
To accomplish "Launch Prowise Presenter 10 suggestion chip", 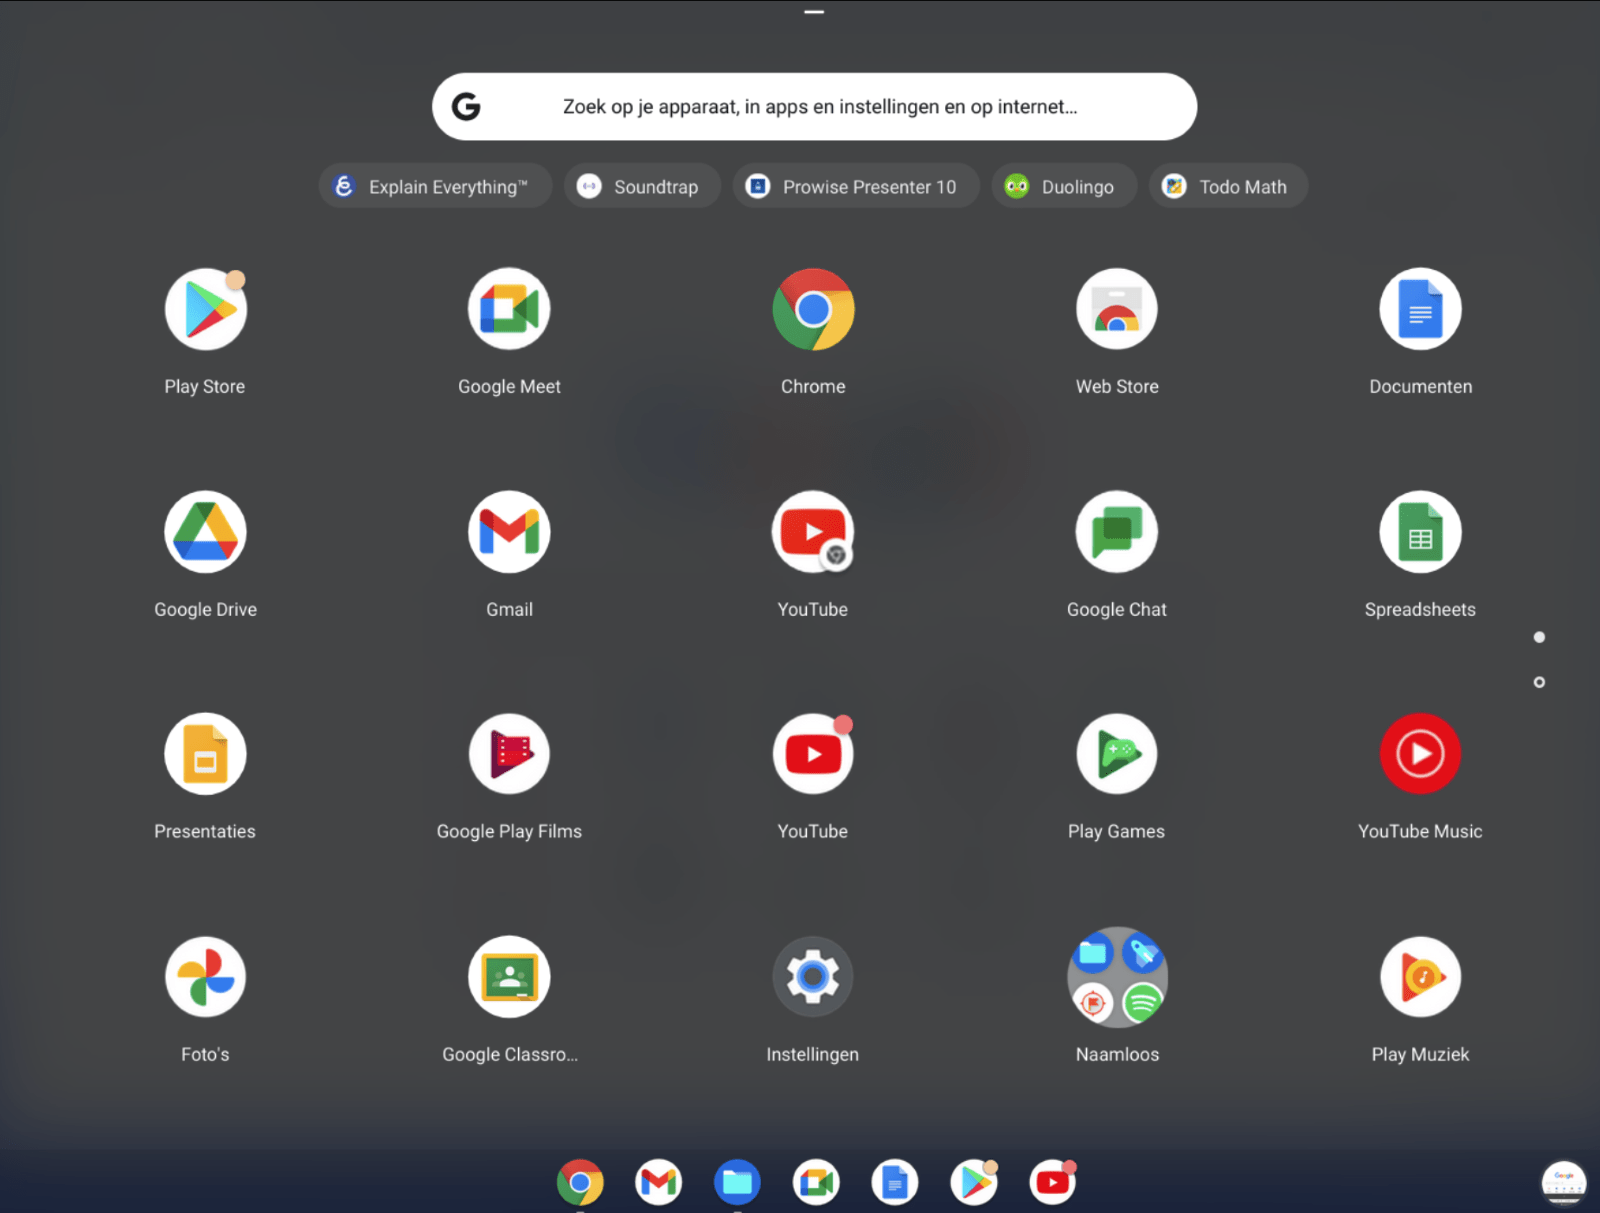I will point(856,186).
